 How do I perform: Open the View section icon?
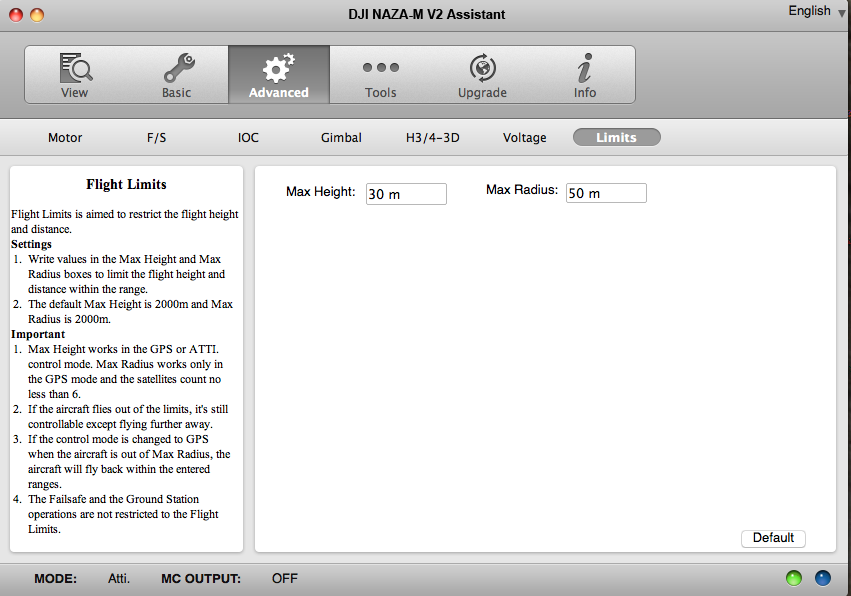[x=75, y=68]
